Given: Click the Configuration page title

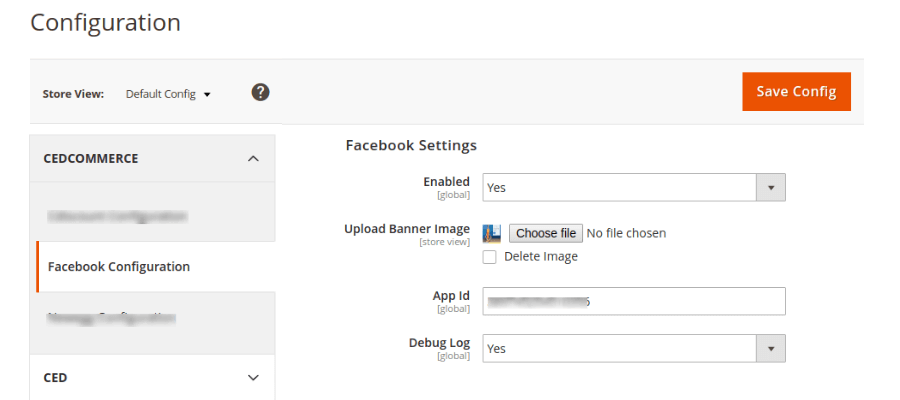Looking at the screenshot, I should 105,23.
